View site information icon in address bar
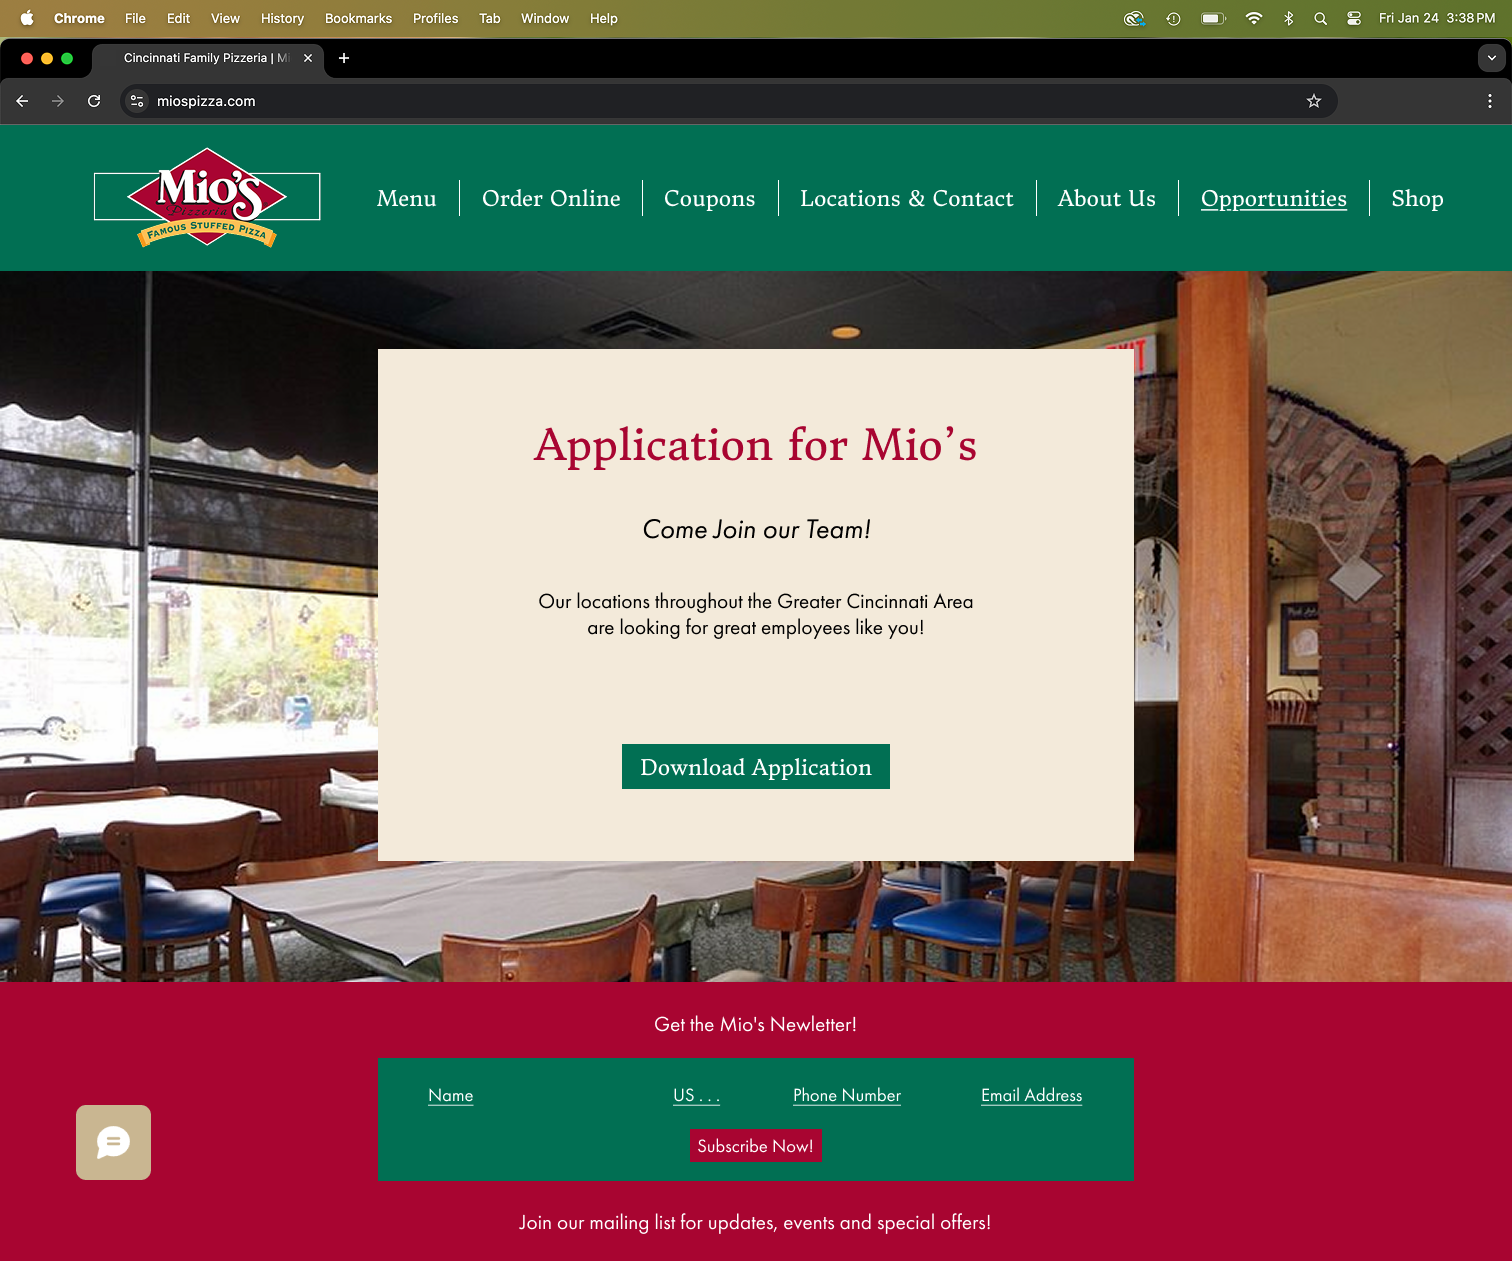1512x1261 pixels. point(138,101)
